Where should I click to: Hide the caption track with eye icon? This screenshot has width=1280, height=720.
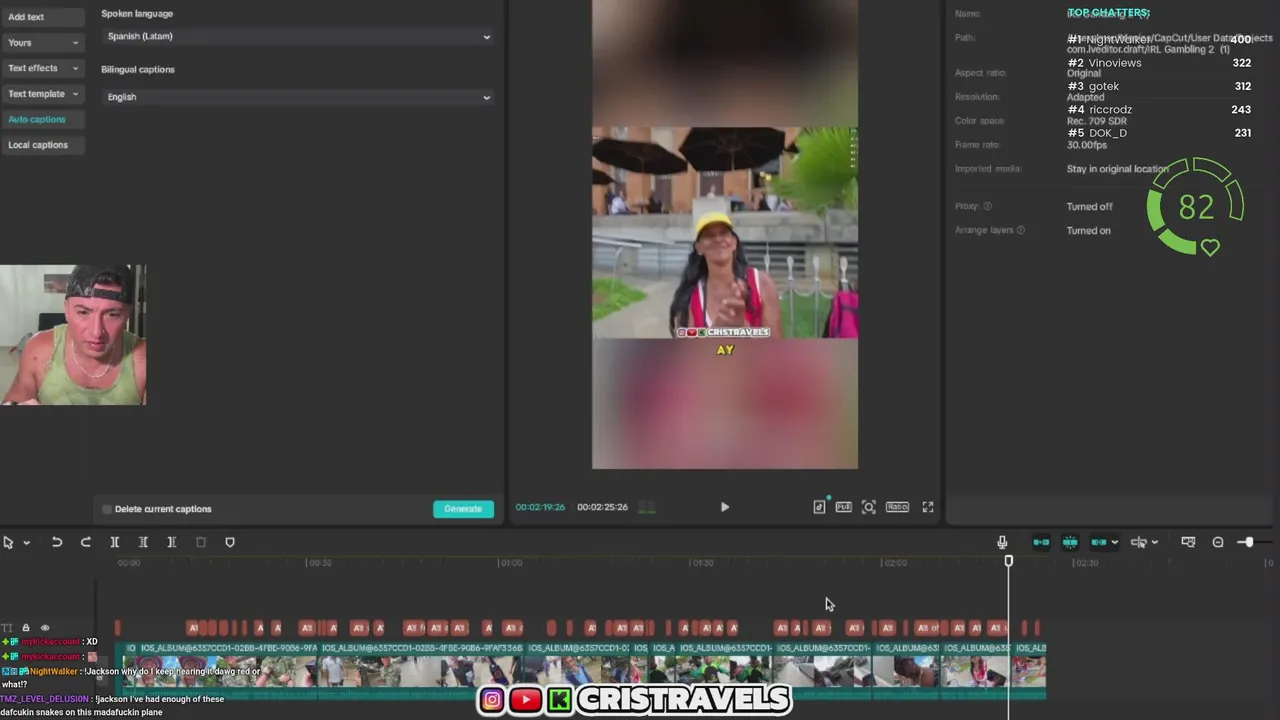(x=45, y=628)
